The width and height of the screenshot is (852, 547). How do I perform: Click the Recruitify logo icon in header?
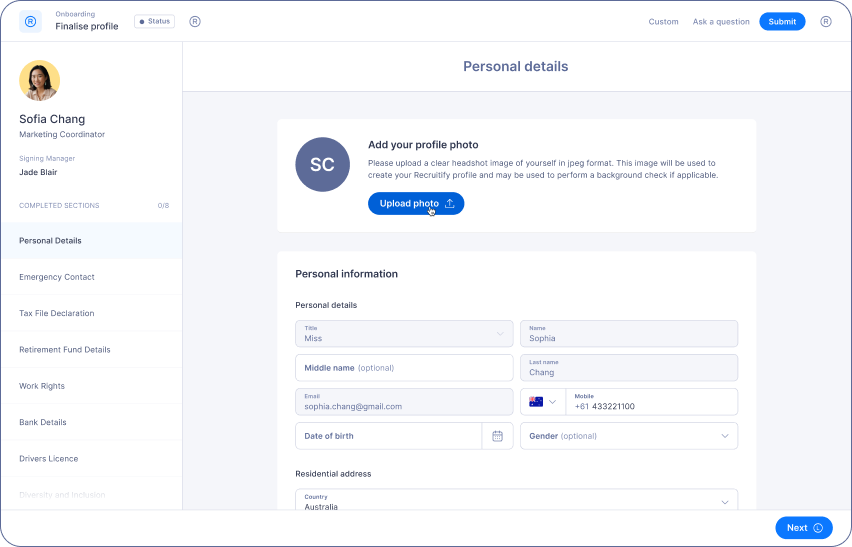30,22
